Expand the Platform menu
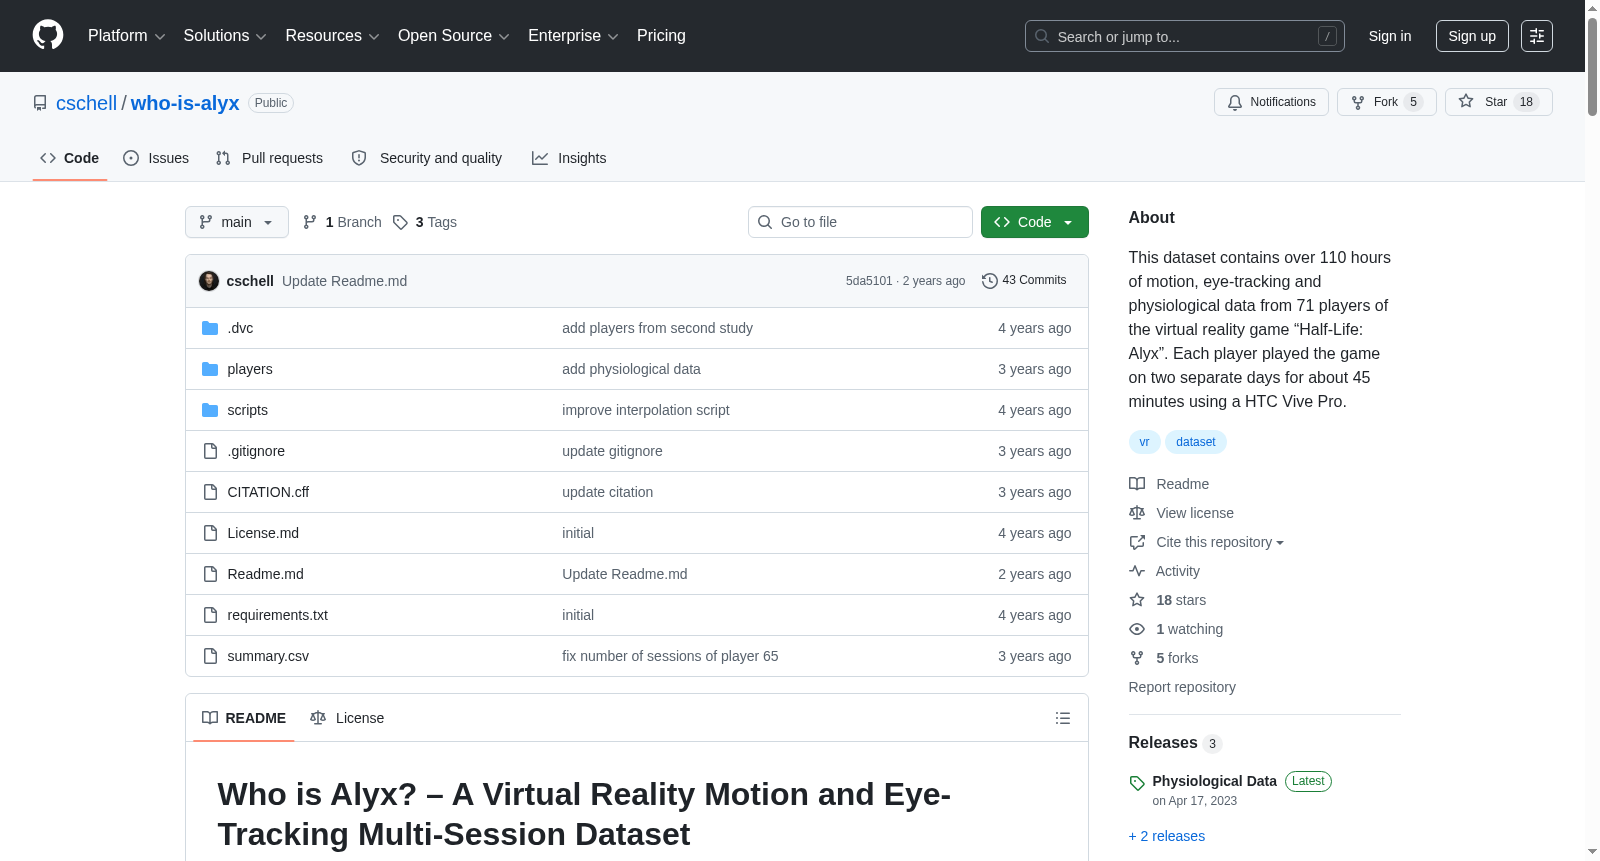Viewport: 1600px width, 861px height. (x=127, y=36)
